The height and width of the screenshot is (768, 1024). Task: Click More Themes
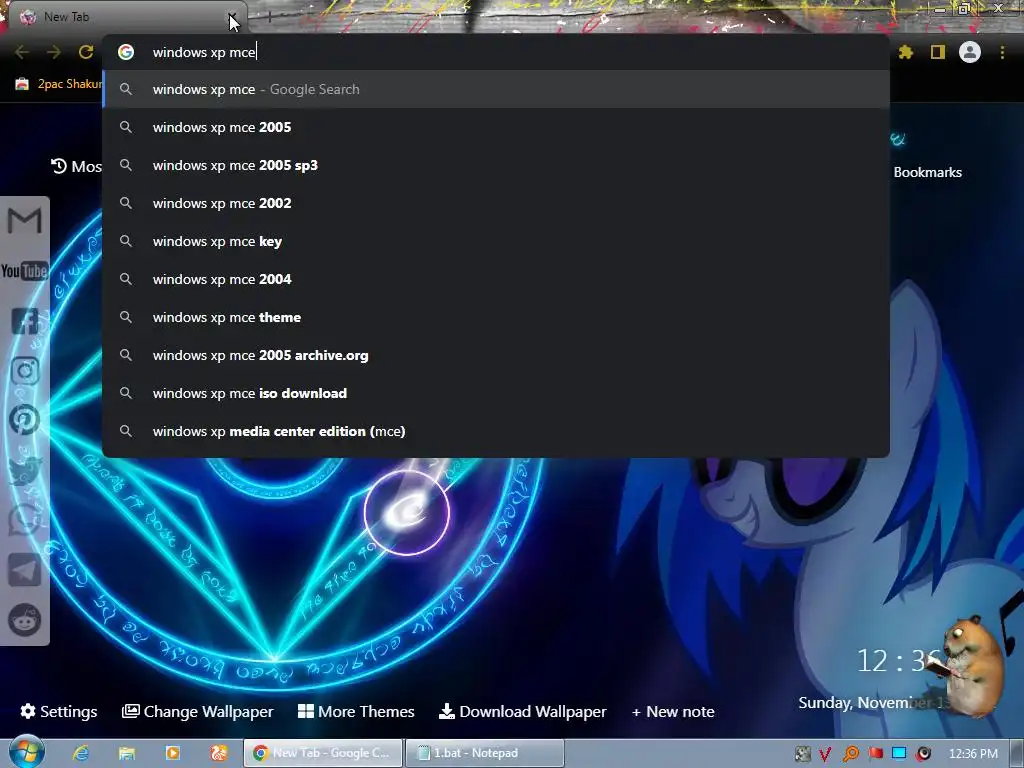[x=356, y=711]
